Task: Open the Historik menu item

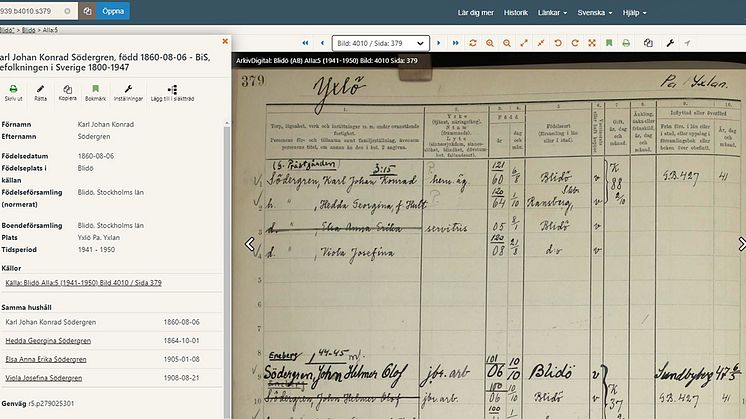Action: tap(515, 13)
